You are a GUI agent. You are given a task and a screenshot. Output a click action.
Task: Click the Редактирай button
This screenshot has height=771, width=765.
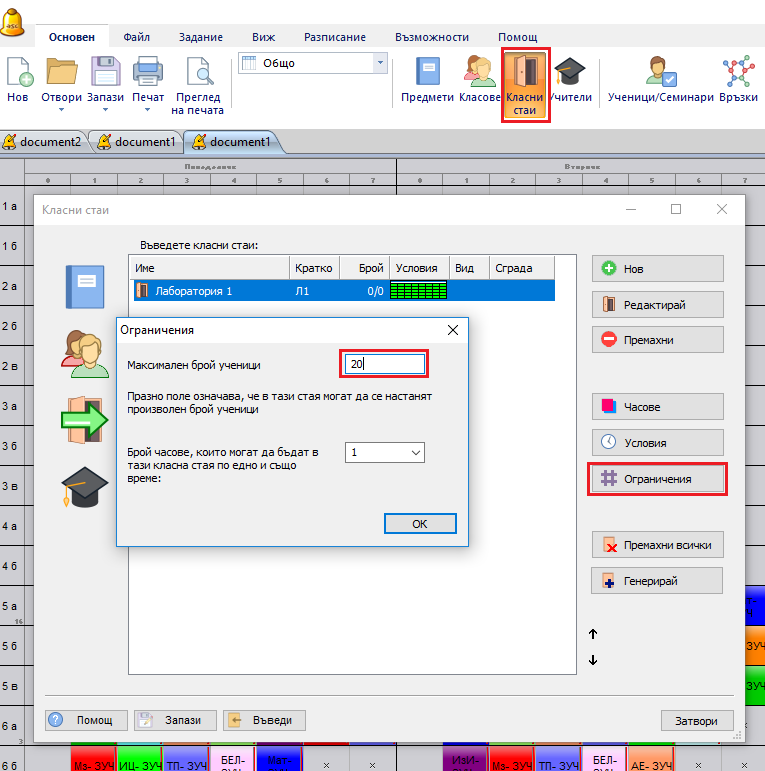click(657, 305)
